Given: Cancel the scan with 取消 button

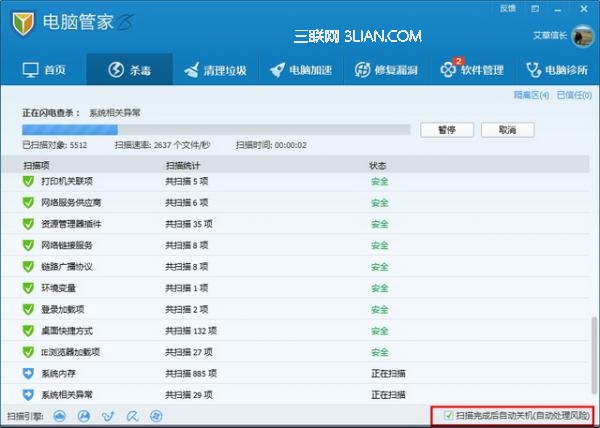Looking at the screenshot, I should tap(507, 130).
